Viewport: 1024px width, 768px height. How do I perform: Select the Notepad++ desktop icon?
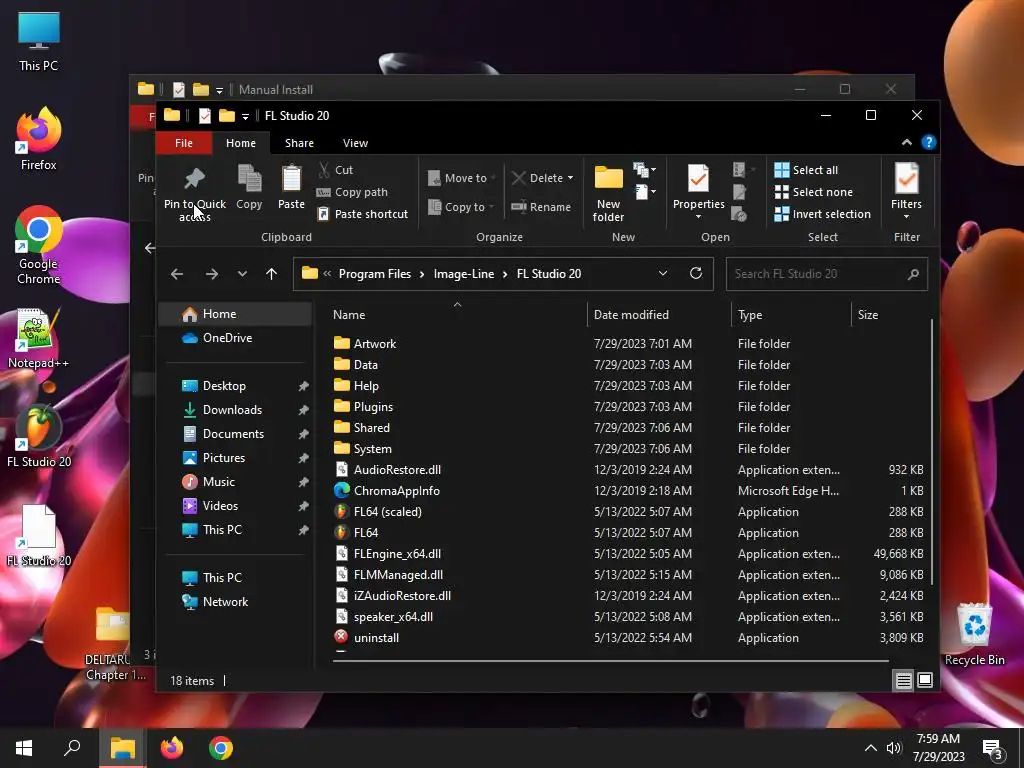38,338
